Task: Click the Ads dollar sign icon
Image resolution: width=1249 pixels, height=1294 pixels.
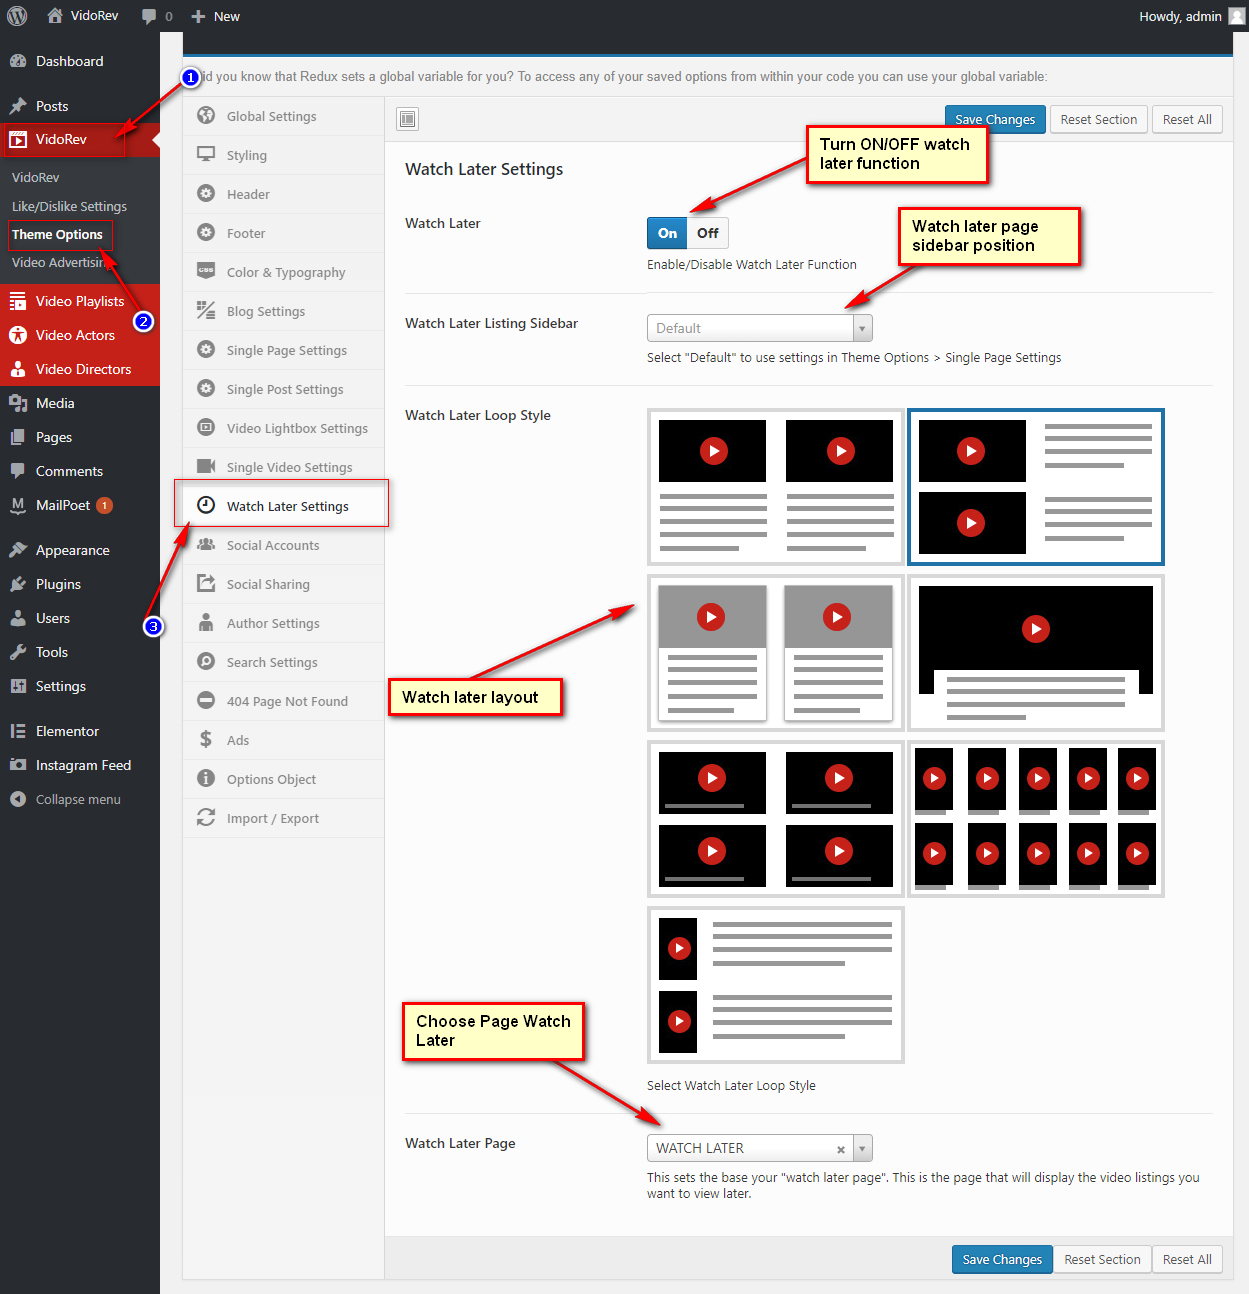Action: coord(206,740)
